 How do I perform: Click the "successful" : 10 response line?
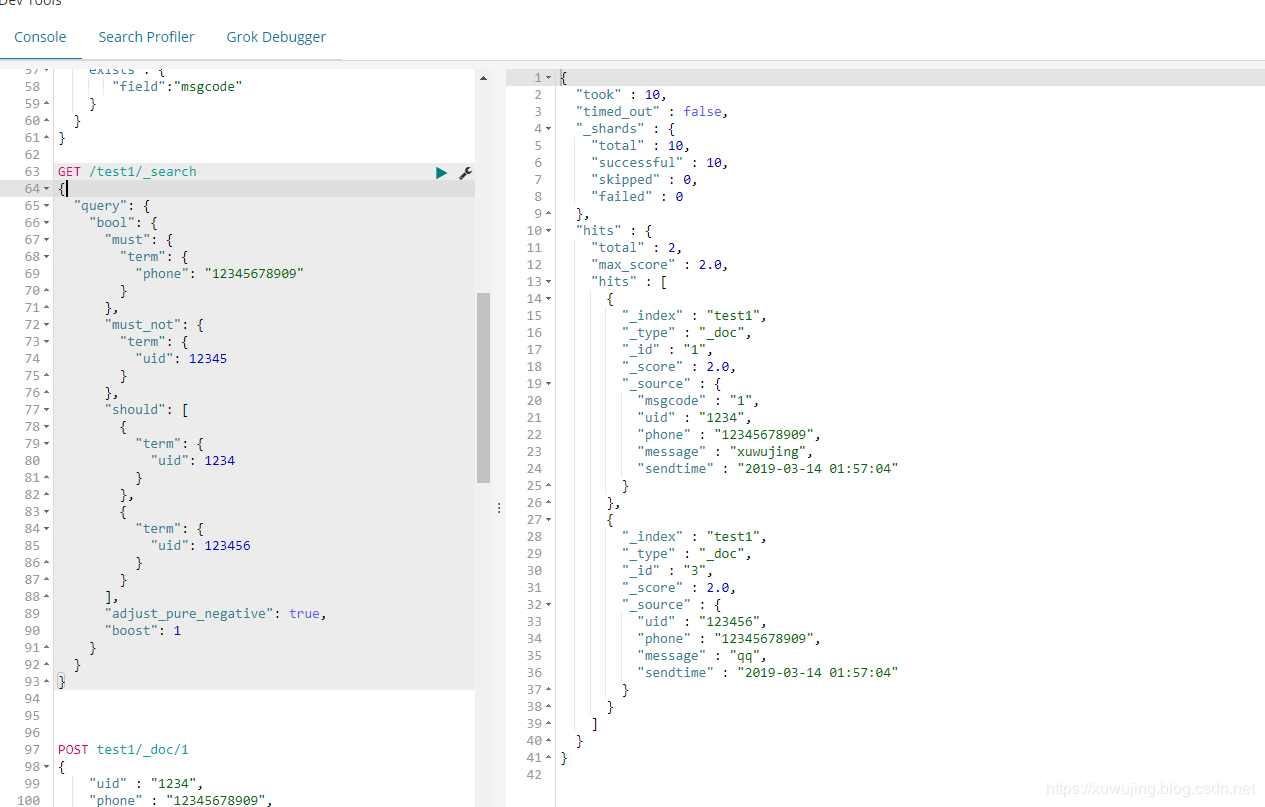point(660,163)
